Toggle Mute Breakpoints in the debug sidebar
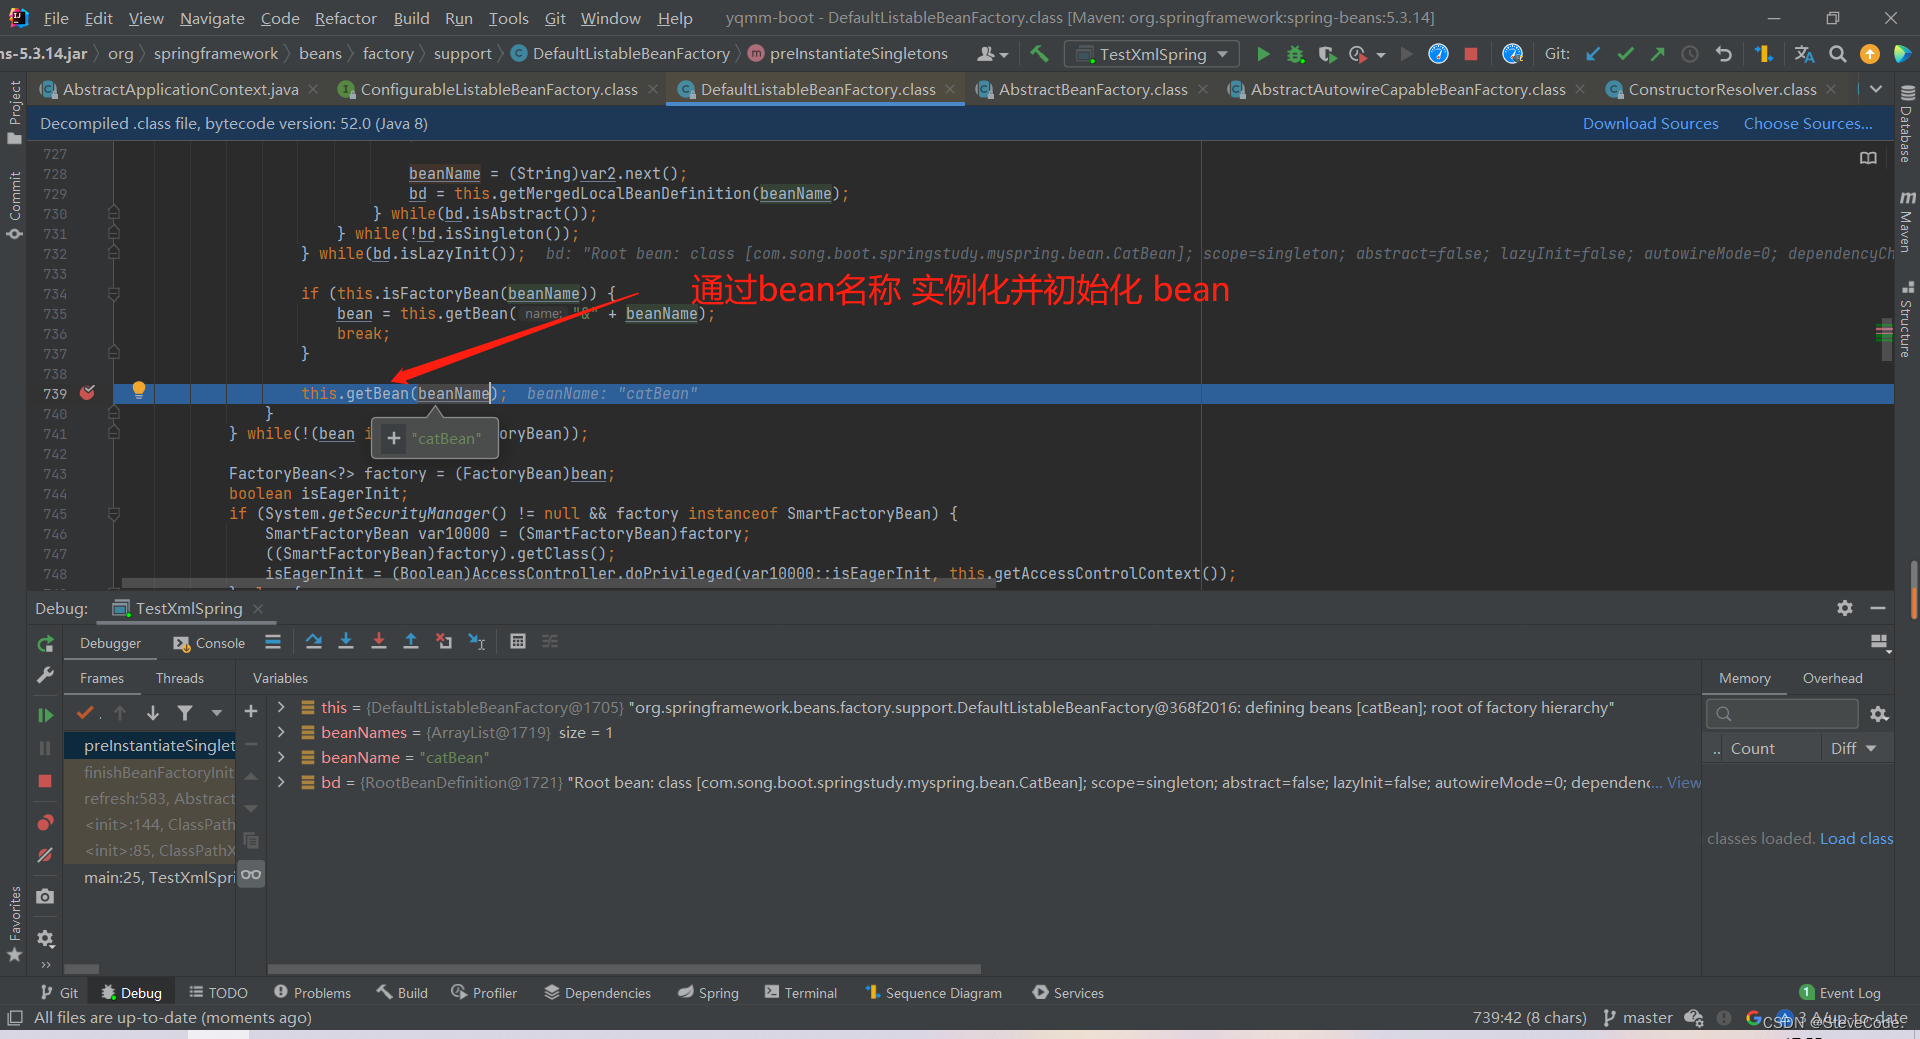Image resolution: width=1920 pixels, height=1039 pixels. click(45, 856)
